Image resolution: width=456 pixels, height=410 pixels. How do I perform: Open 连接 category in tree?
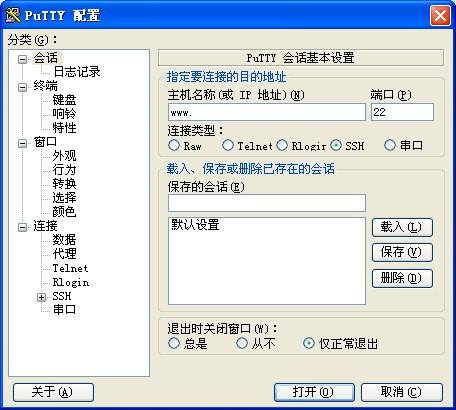(46, 226)
